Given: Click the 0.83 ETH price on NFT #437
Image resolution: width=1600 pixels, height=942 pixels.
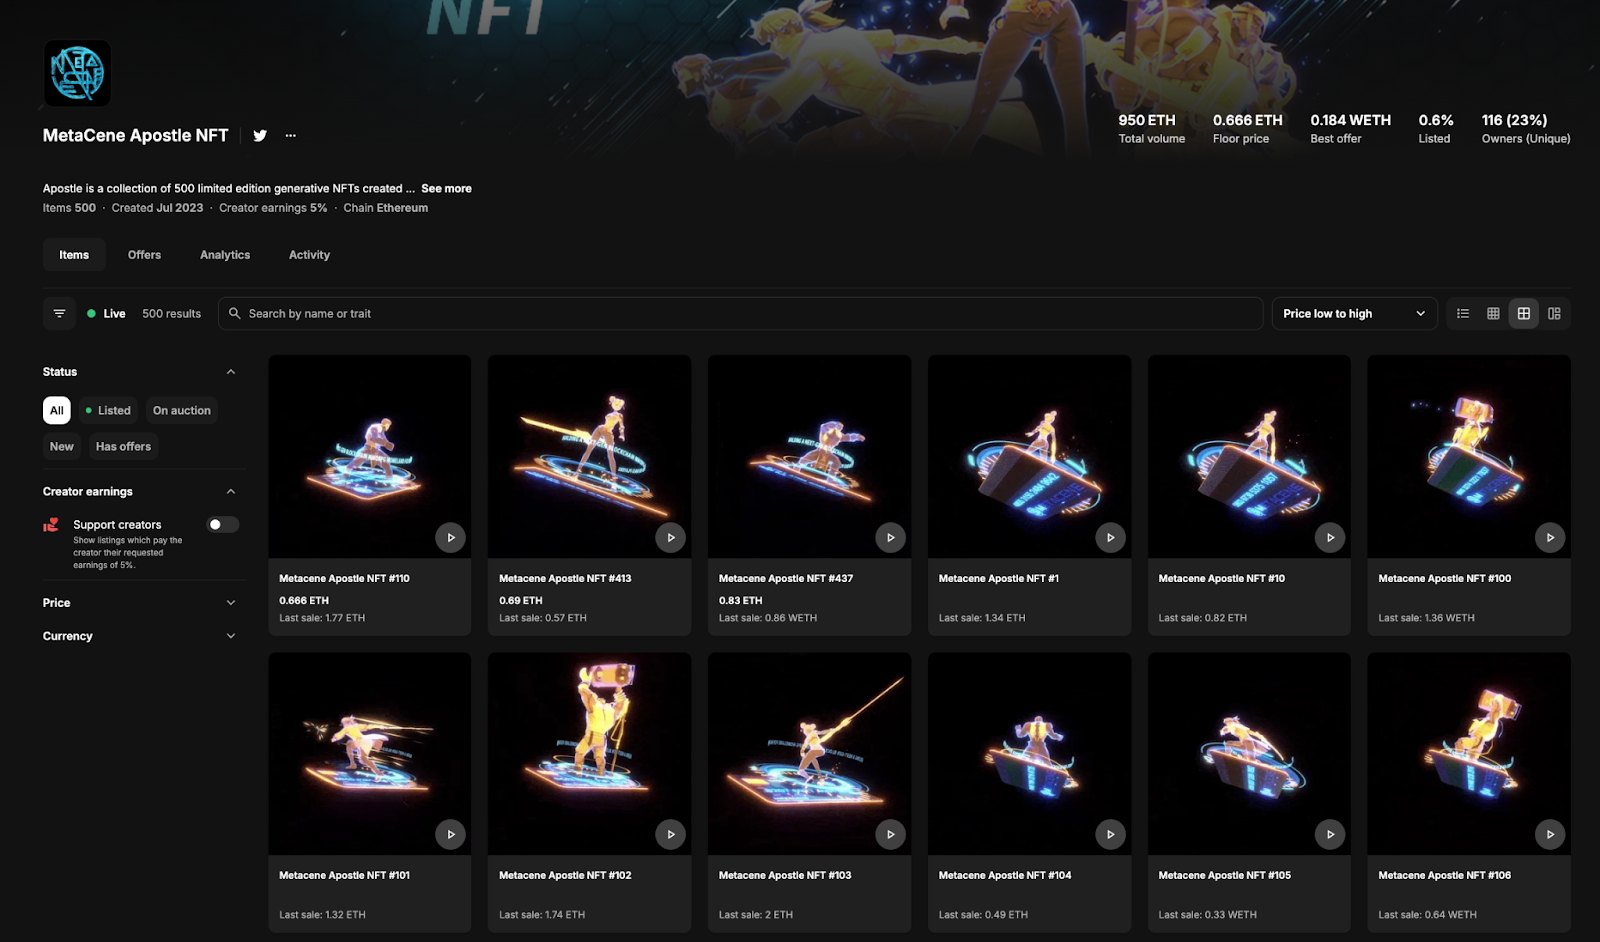Looking at the screenshot, I should coord(740,601).
